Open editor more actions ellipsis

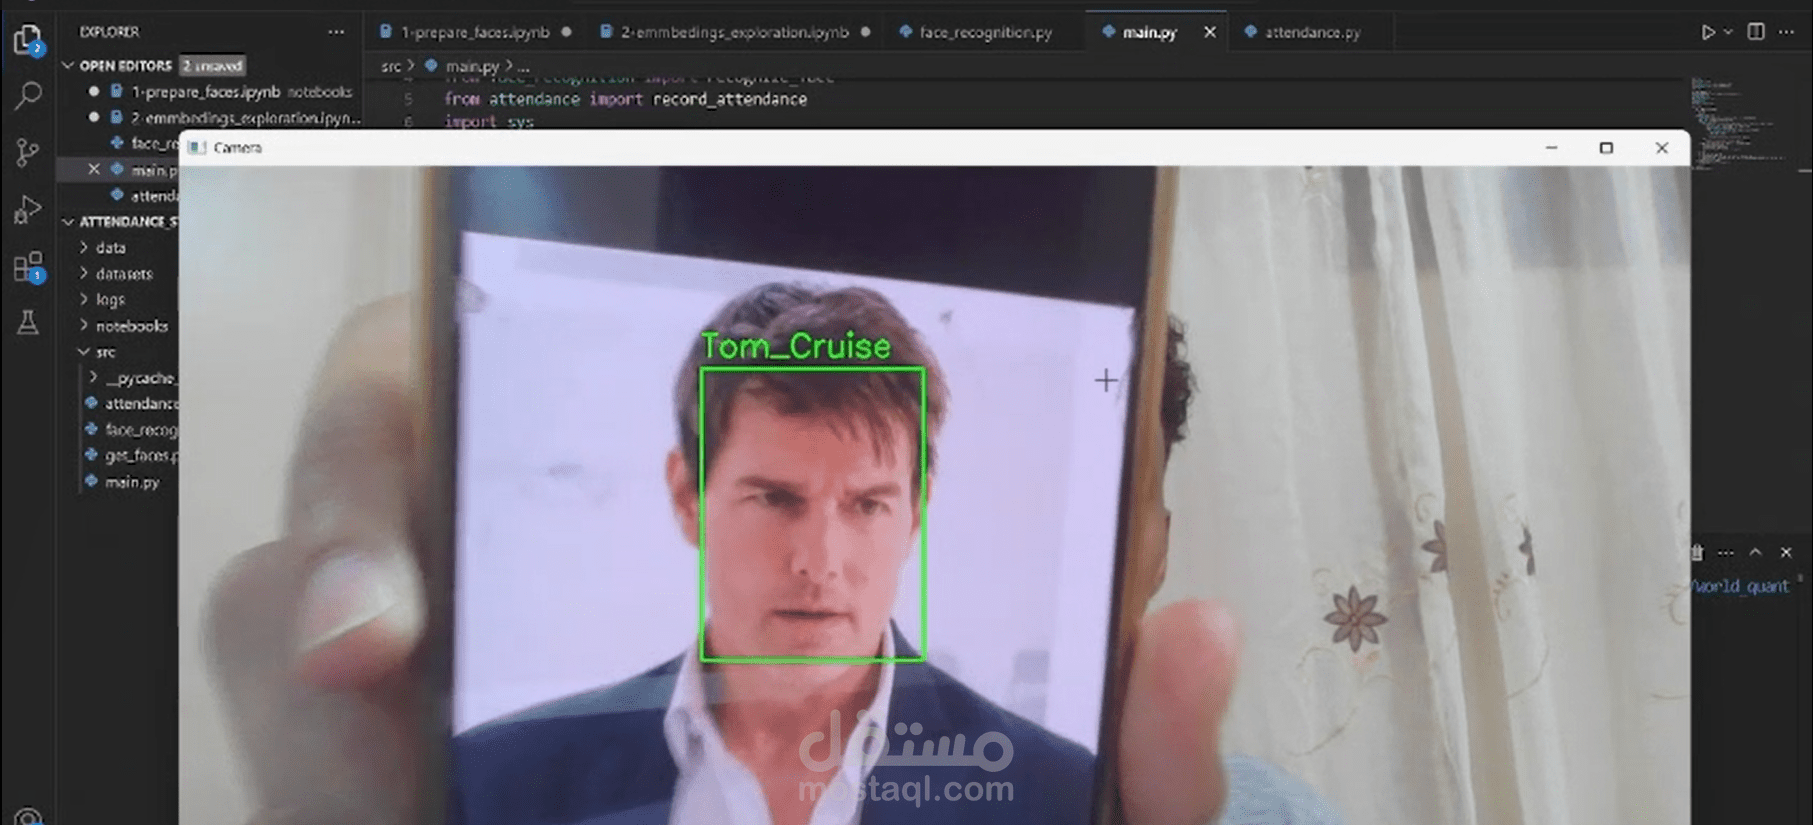tap(1786, 32)
